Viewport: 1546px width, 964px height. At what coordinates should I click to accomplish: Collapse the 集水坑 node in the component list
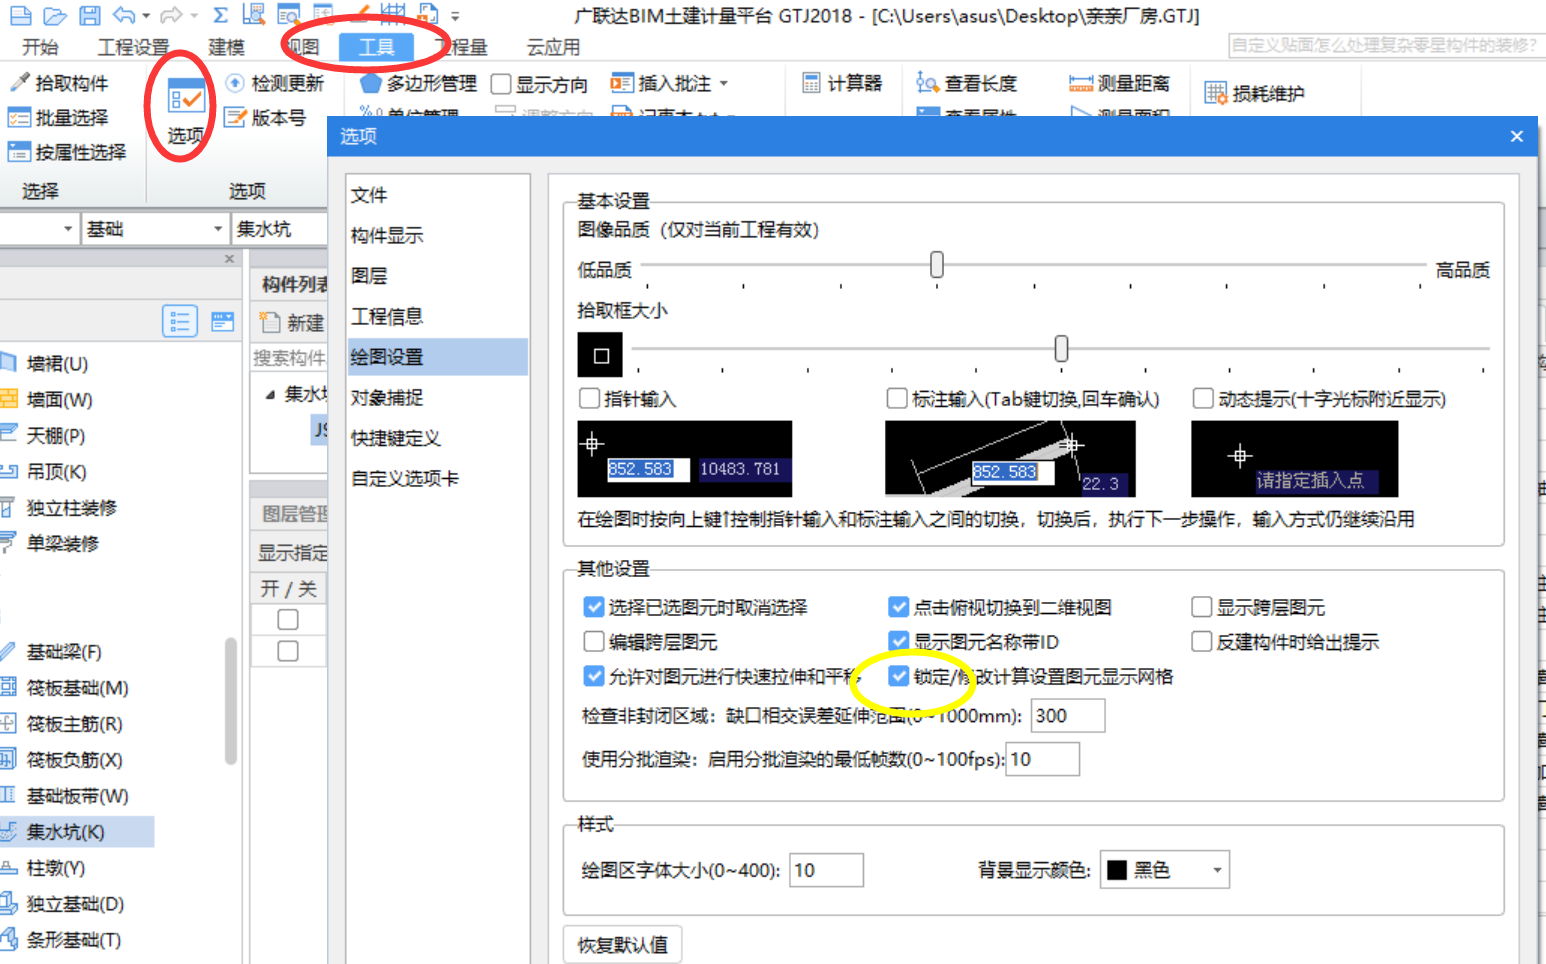click(x=270, y=395)
